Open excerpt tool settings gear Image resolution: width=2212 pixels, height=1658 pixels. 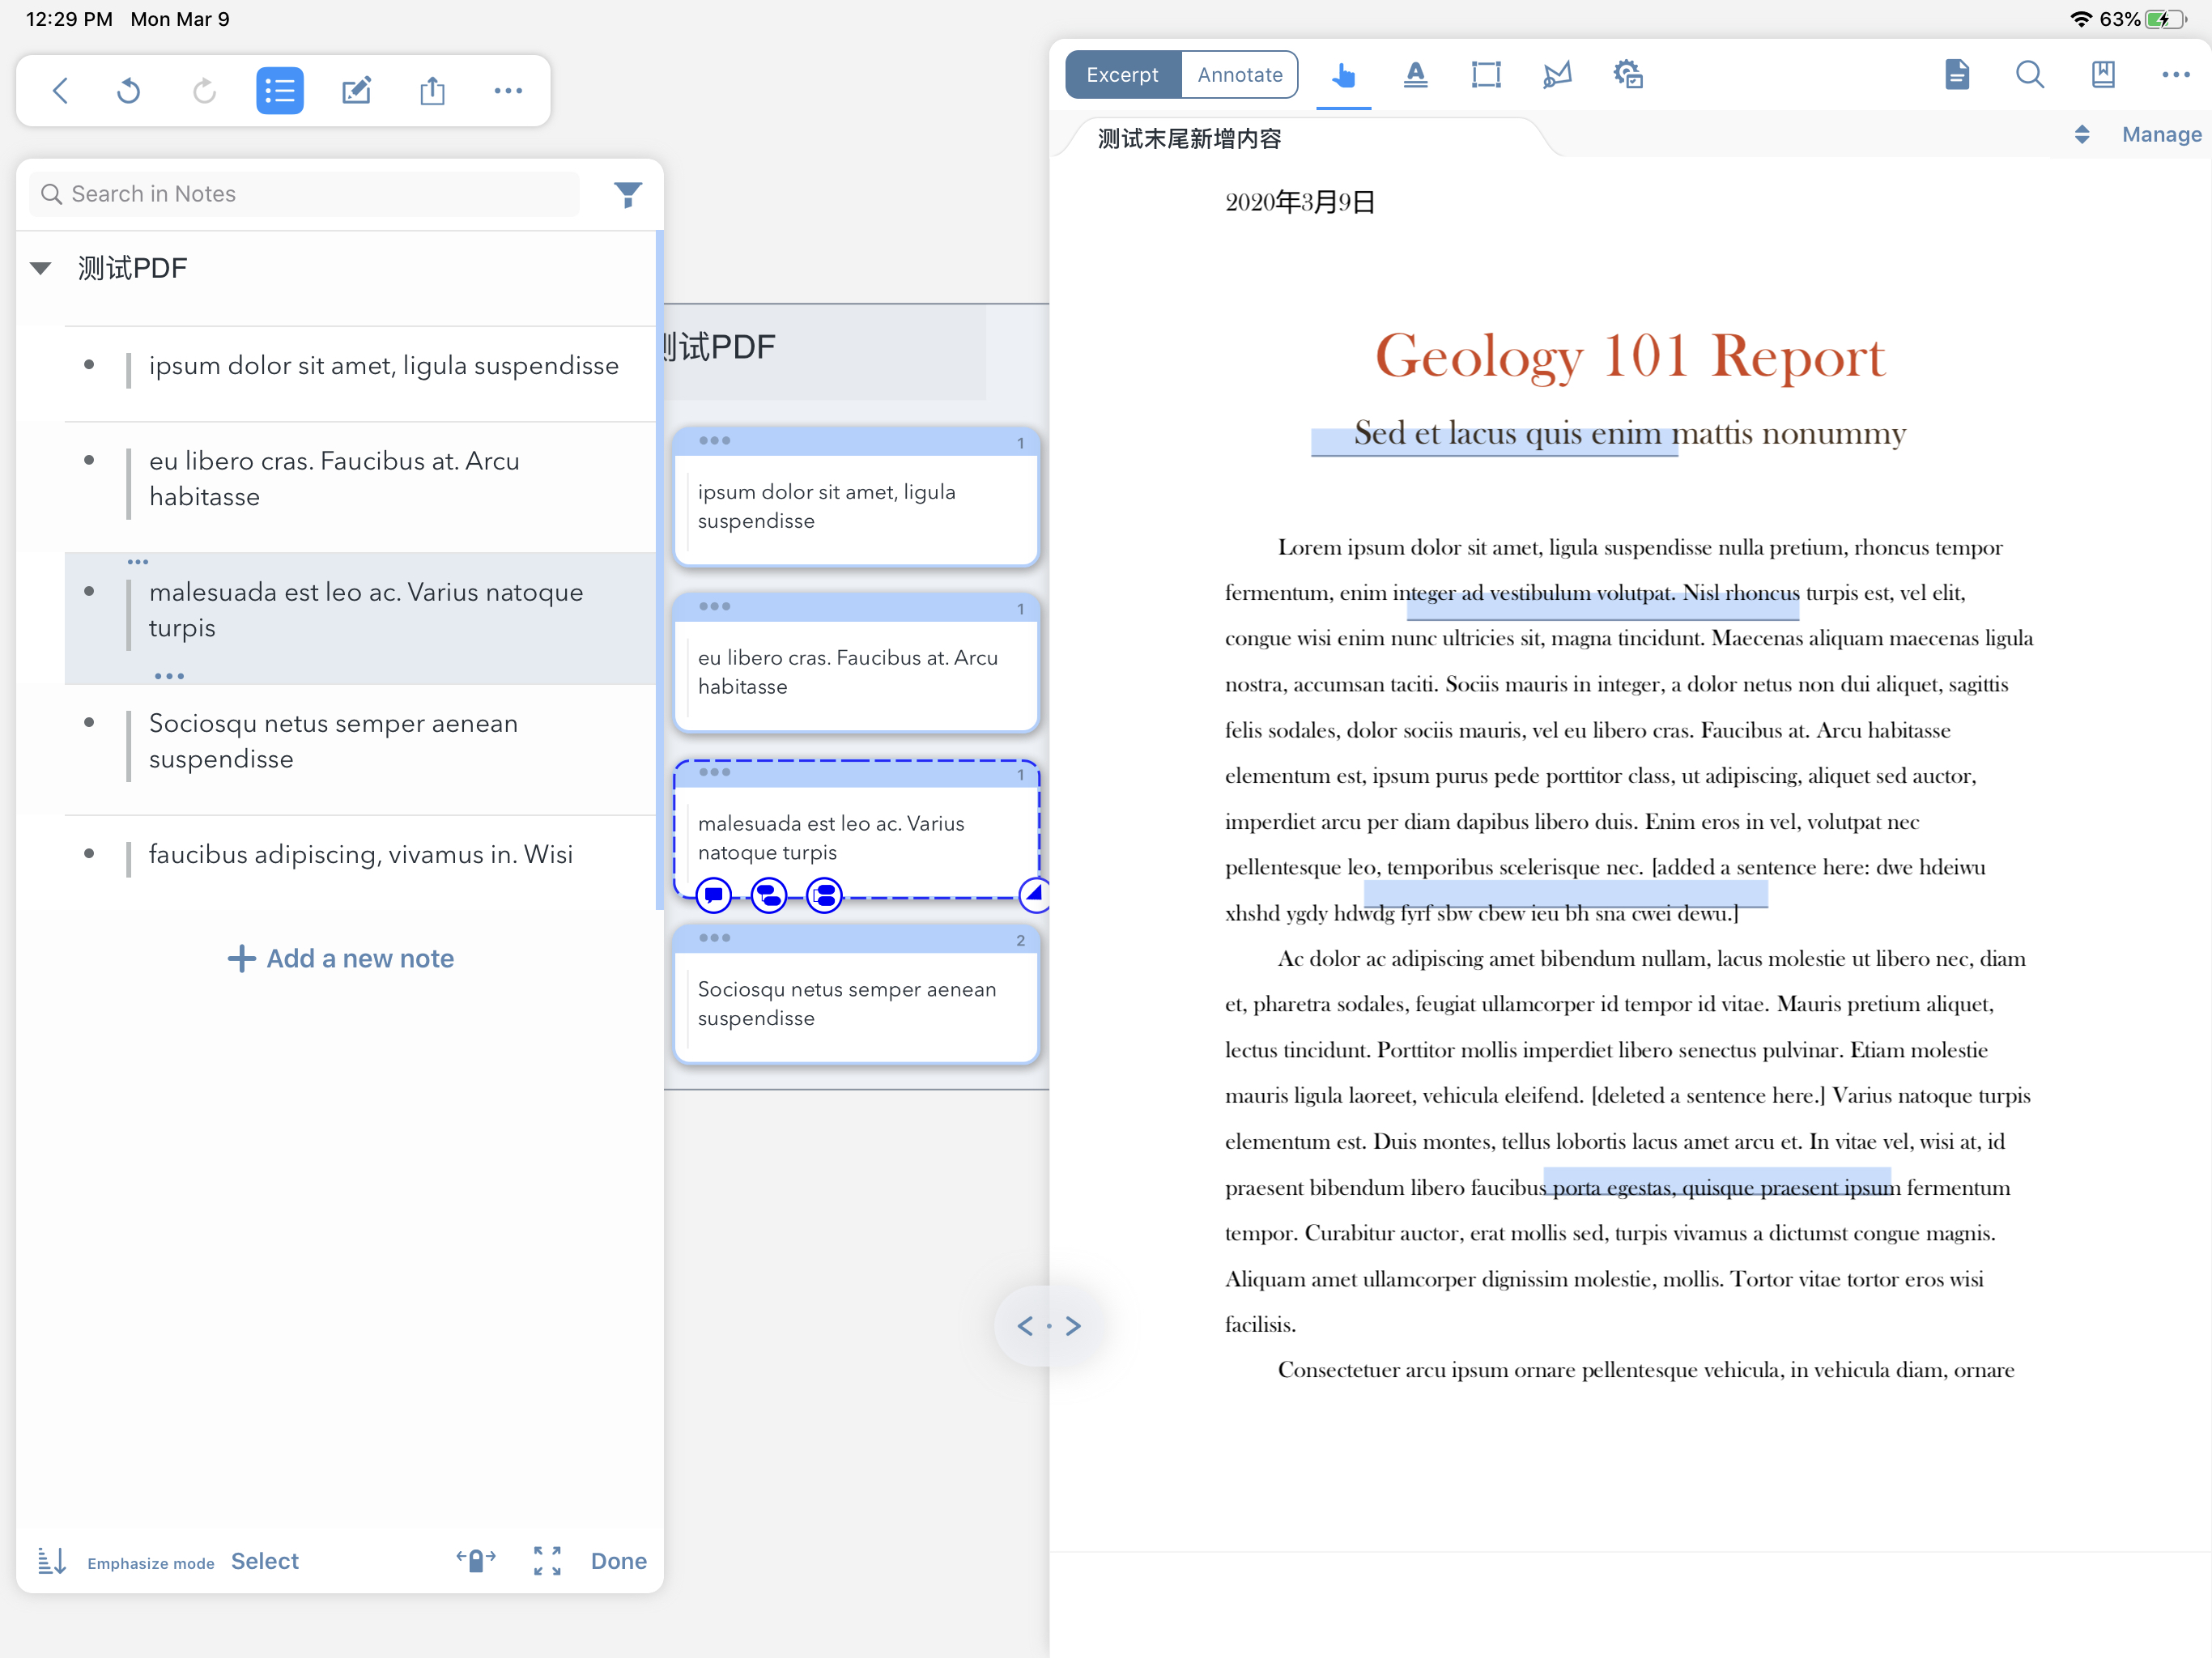point(1628,75)
